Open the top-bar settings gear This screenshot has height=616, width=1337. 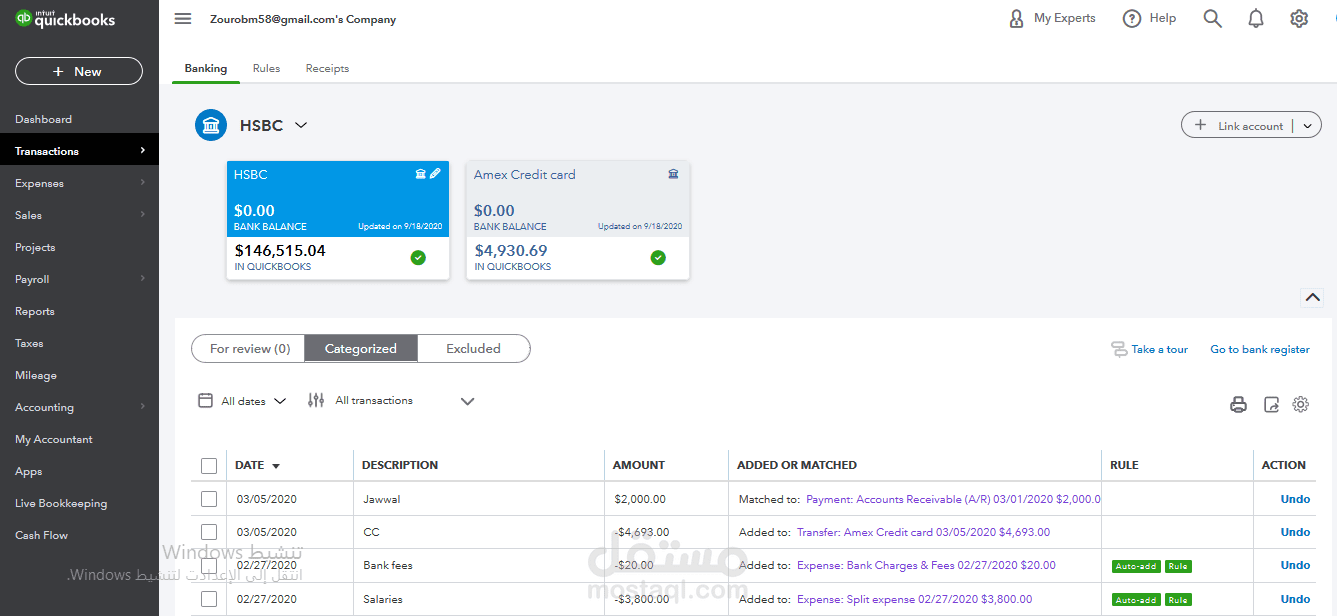coord(1299,19)
